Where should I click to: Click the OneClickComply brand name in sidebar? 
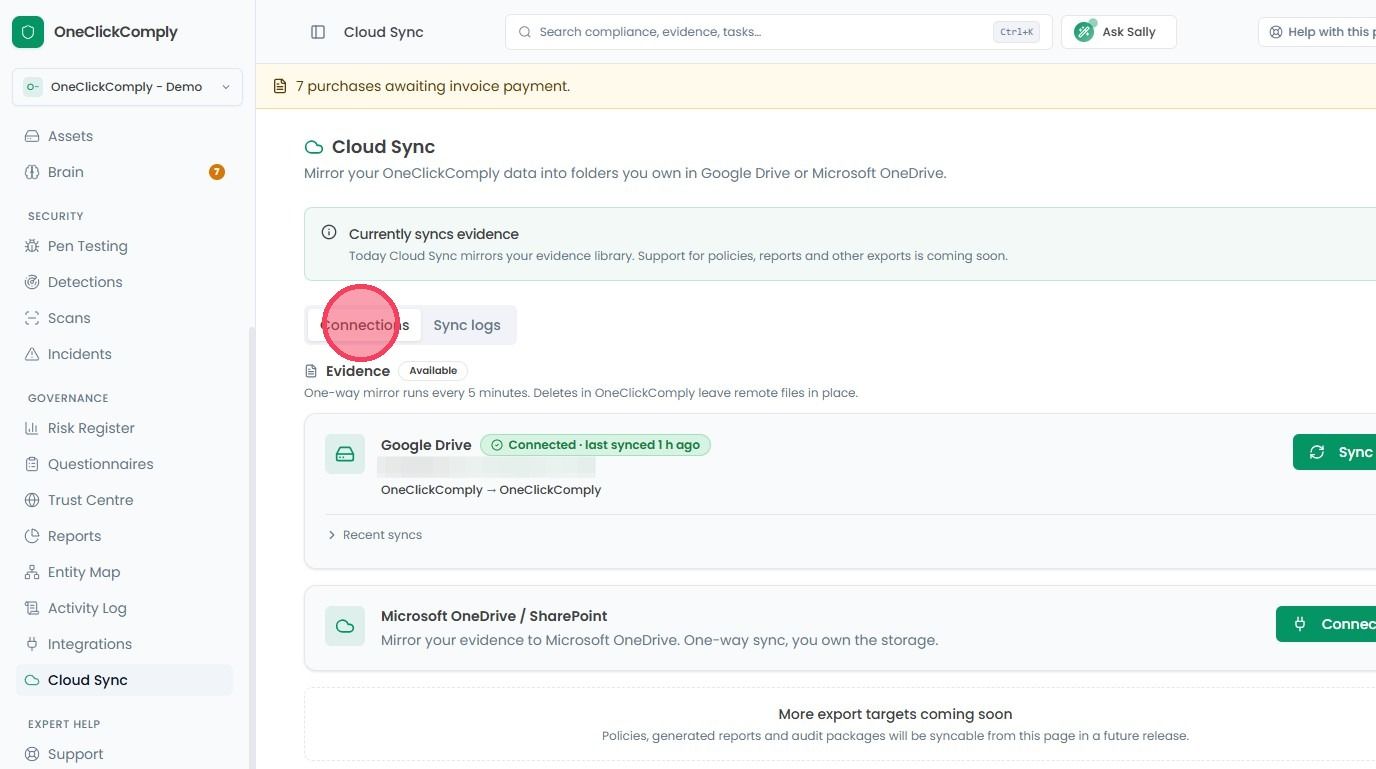(x=116, y=32)
